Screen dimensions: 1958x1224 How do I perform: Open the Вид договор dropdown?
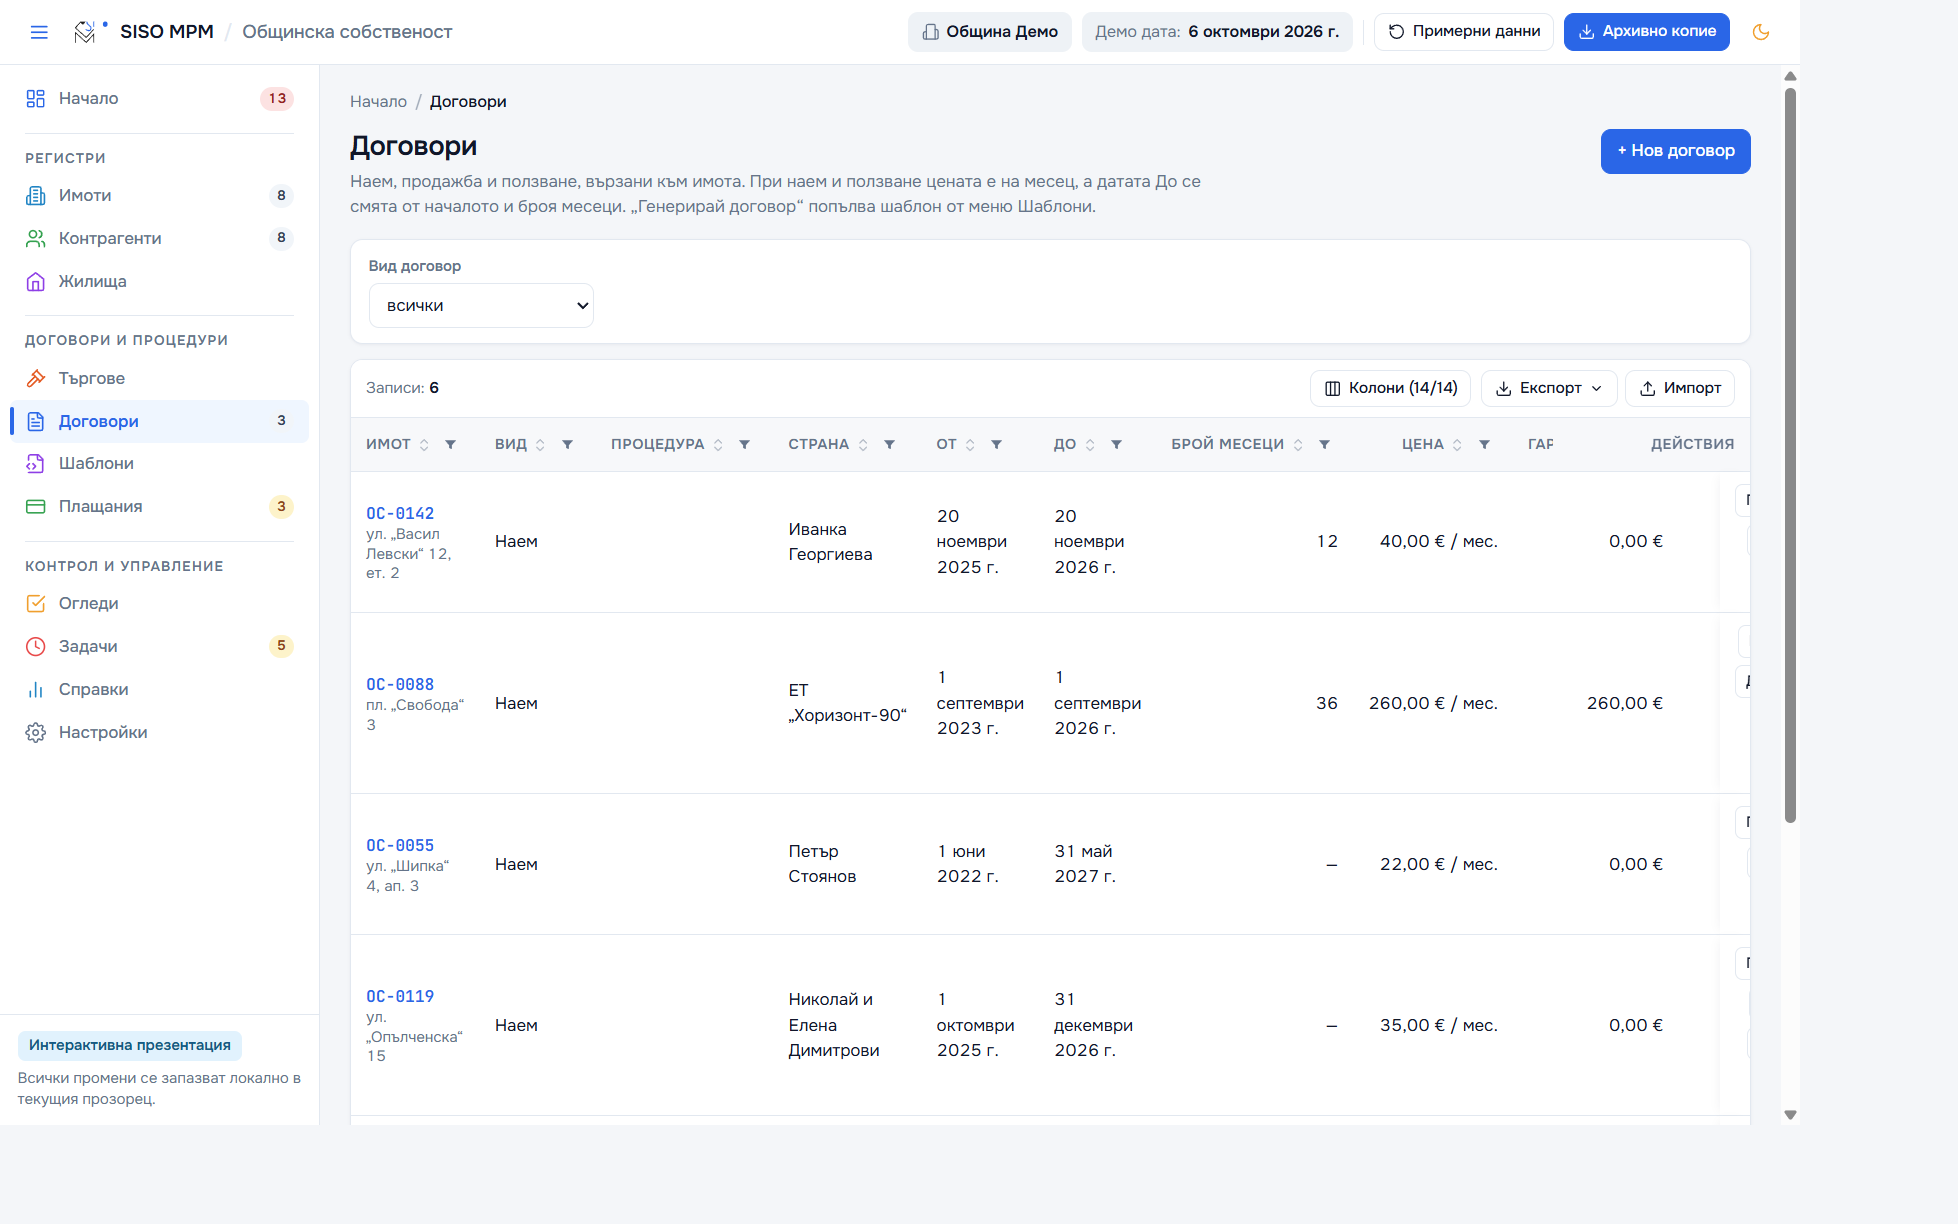pos(481,306)
